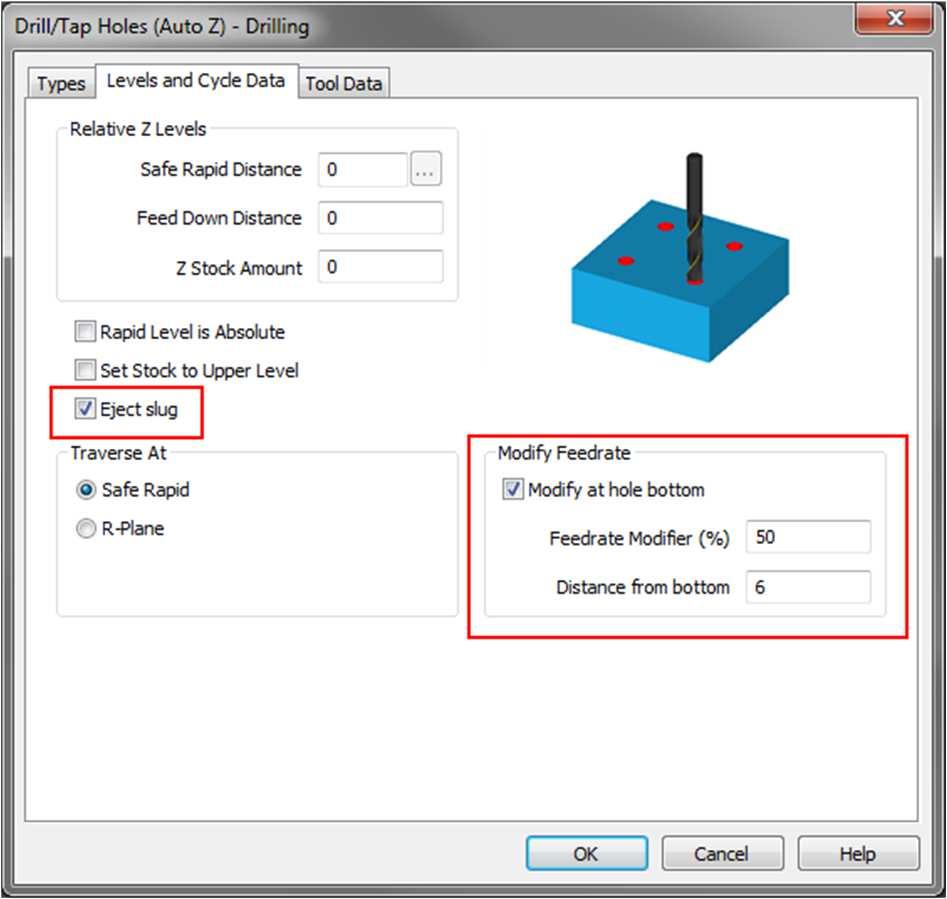Open the ellipsis button beside Safe Rapid Distance
This screenshot has width=947, height=899.
(426, 169)
